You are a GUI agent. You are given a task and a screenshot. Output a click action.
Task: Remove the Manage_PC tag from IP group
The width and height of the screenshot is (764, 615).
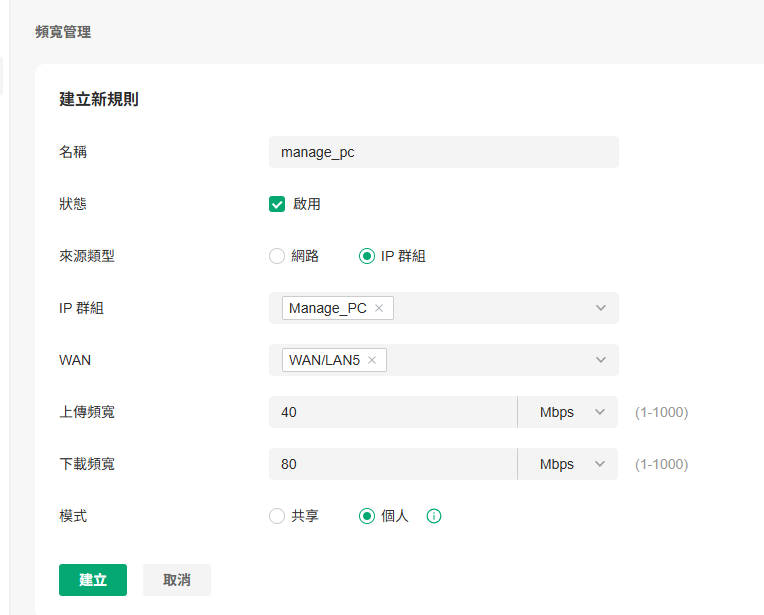tap(379, 308)
